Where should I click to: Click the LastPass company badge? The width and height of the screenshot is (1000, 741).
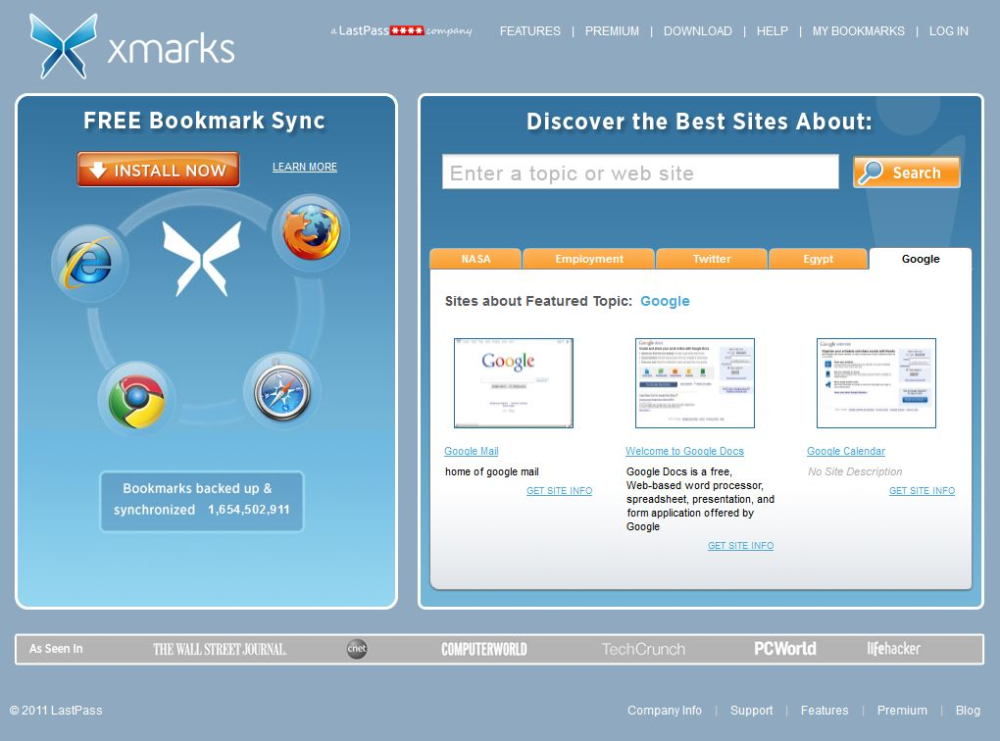[x=401, y=31]
